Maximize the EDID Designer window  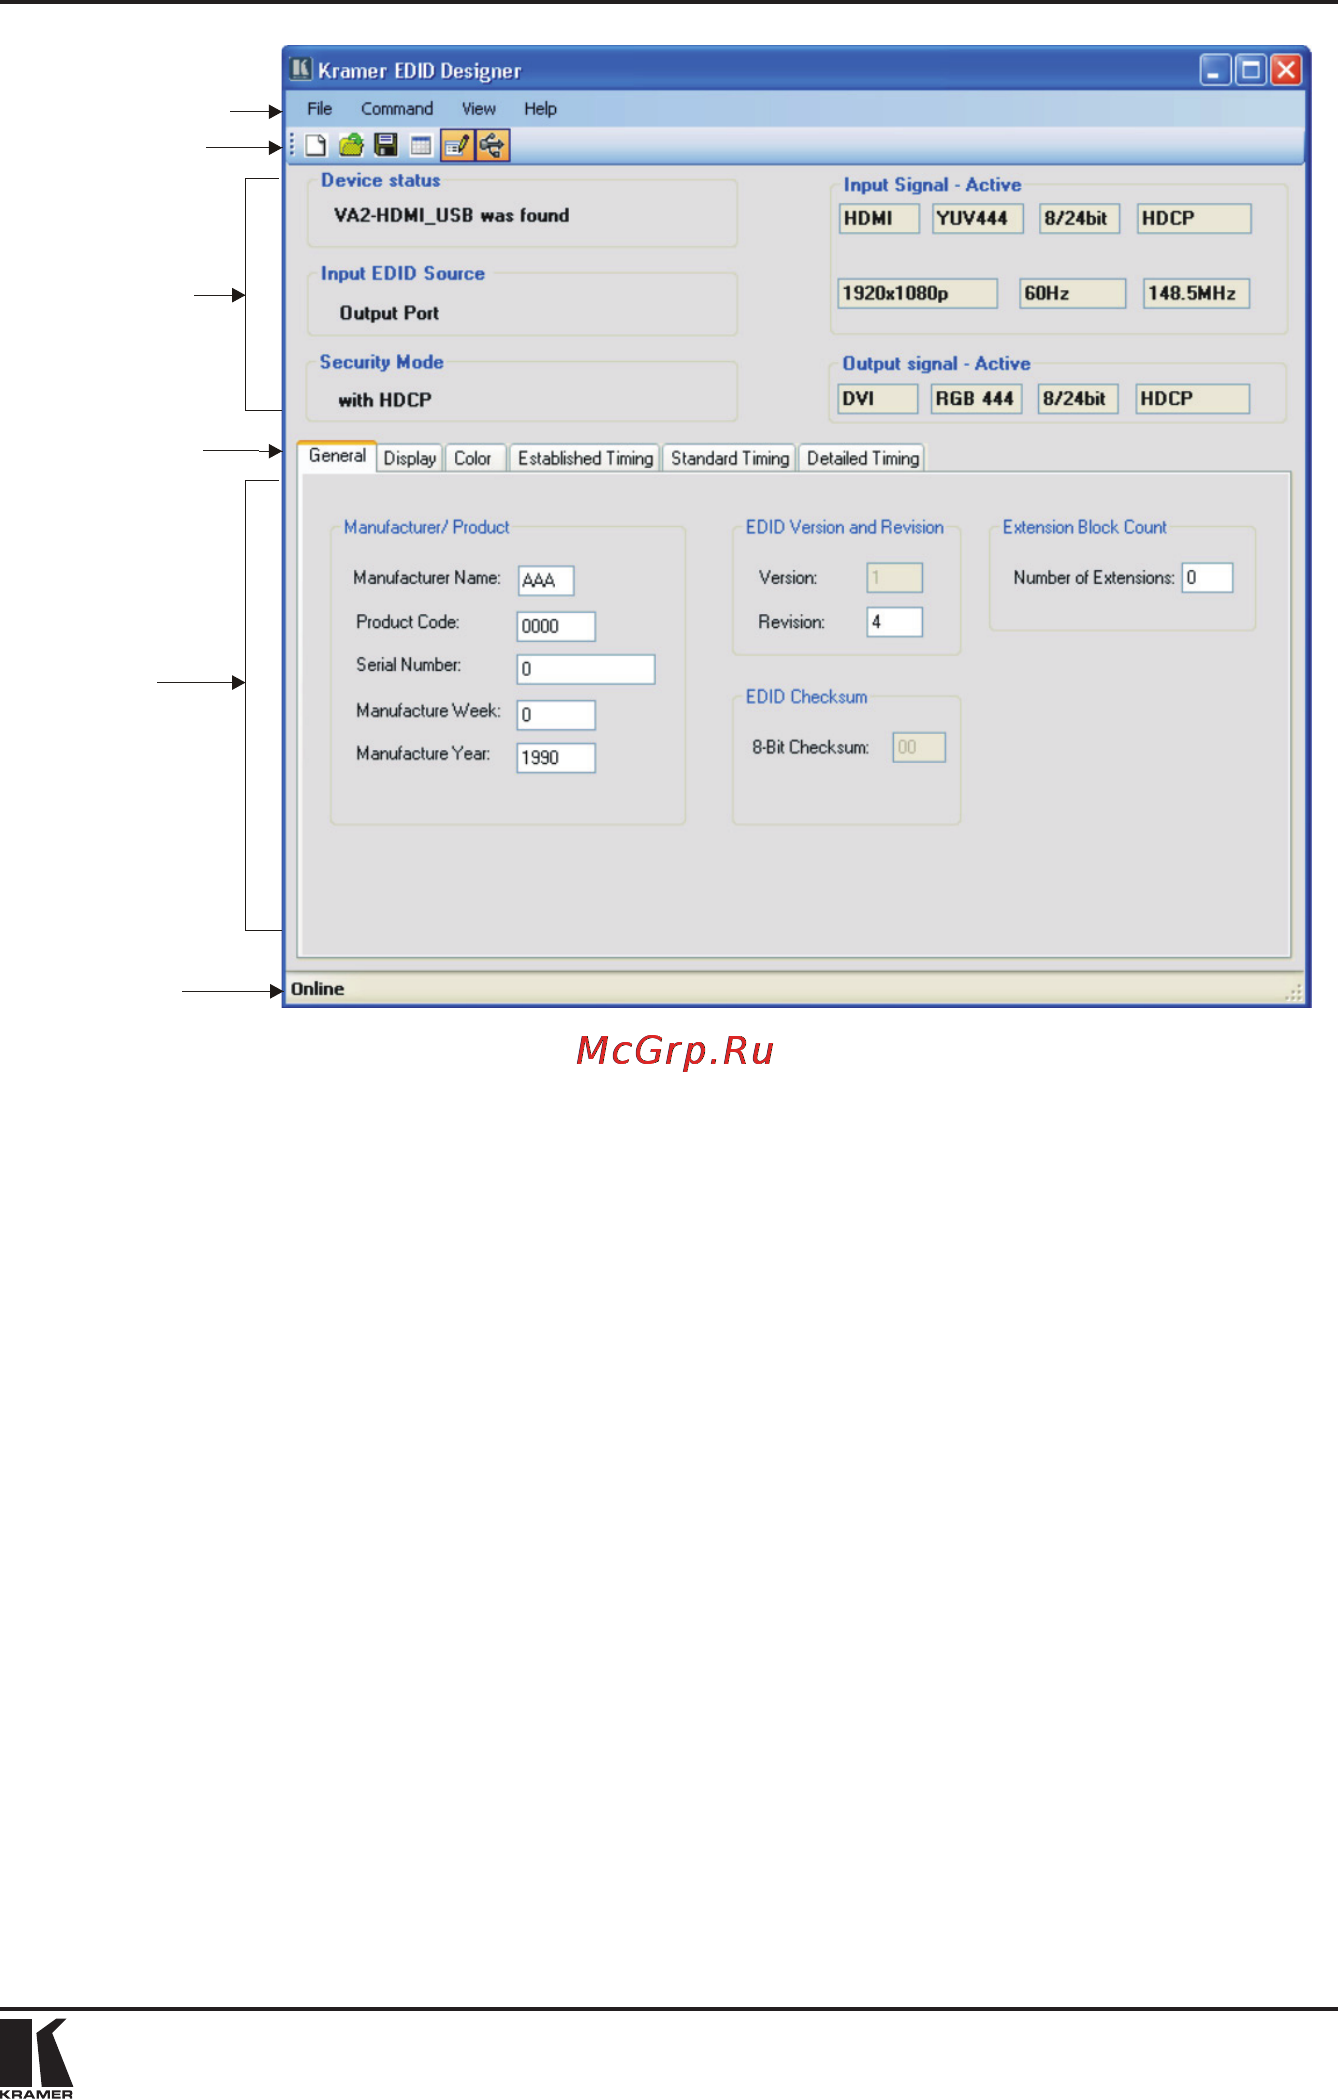[1250, 70]
